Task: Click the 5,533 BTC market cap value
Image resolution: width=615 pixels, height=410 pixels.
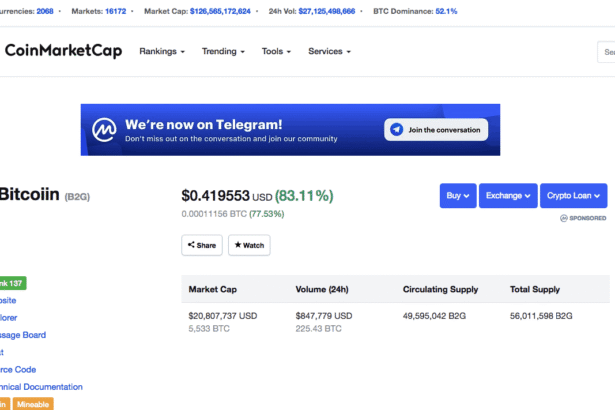Action: tap(209, 328)
